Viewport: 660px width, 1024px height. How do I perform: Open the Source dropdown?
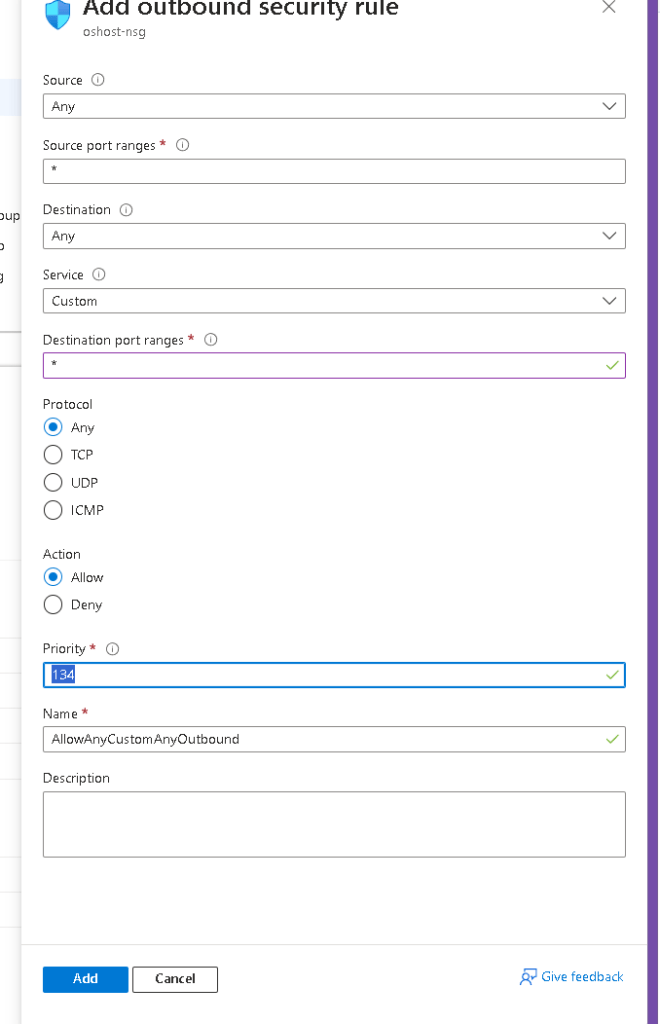tap(334, 106)
